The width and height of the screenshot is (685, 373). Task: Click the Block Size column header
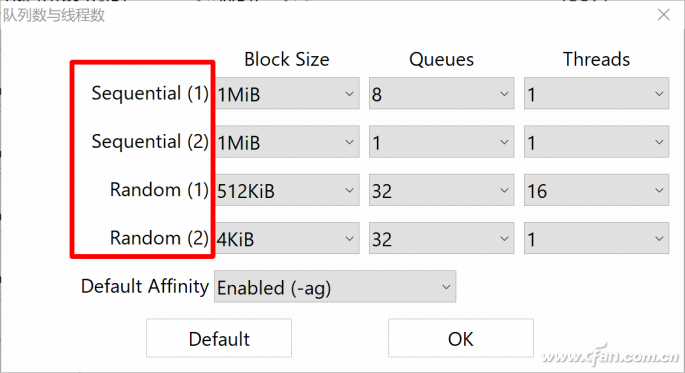[287, 59]
